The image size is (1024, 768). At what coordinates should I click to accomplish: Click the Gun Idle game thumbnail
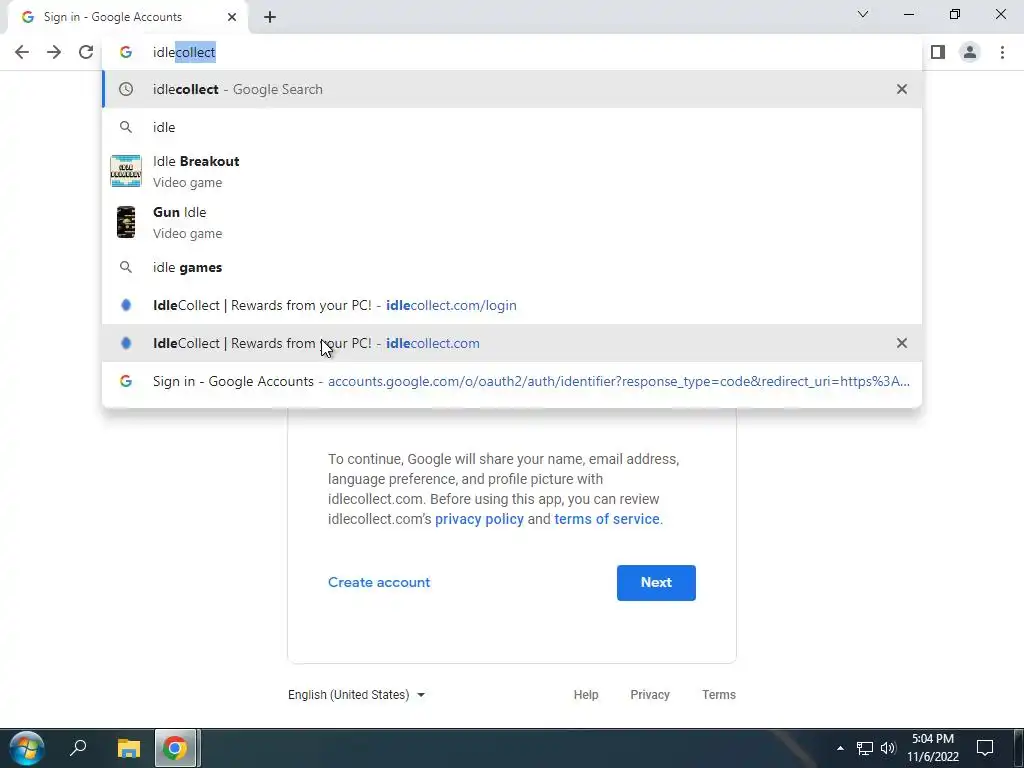tap(126, 222)
